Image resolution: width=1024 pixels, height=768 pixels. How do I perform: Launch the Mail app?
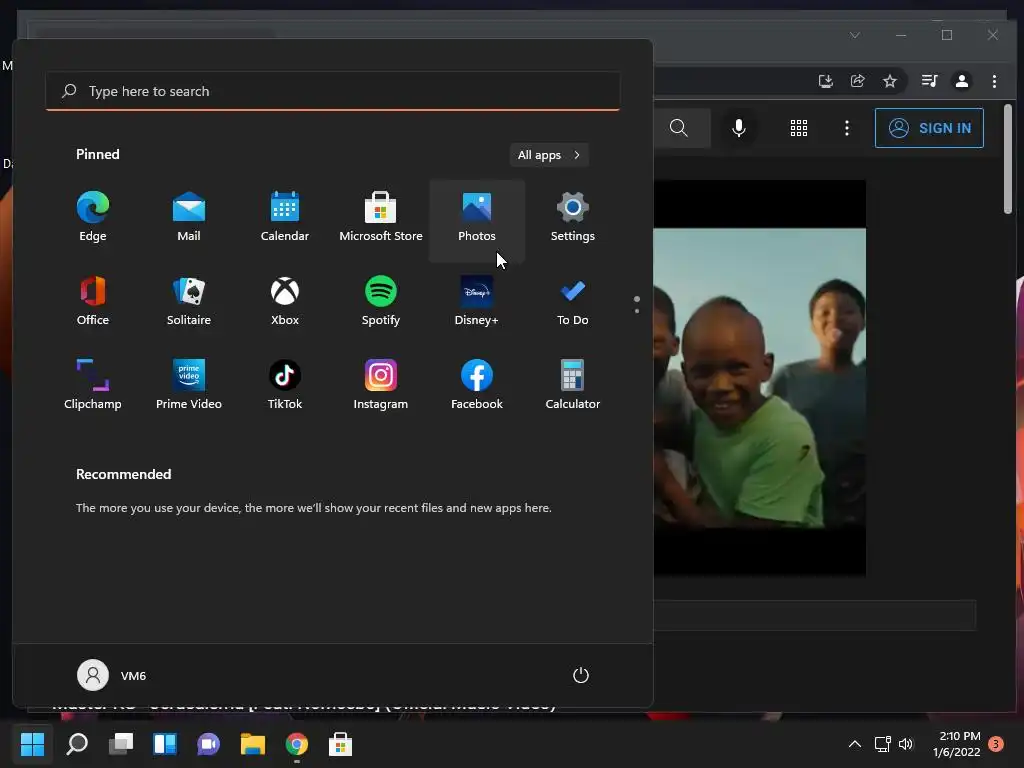tap(189, 217)
